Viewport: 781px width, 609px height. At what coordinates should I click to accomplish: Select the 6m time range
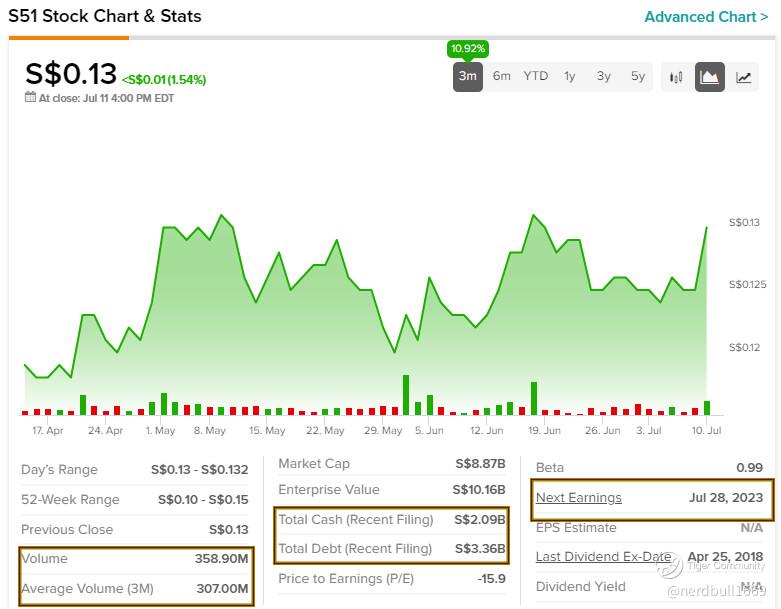[502, 77]
